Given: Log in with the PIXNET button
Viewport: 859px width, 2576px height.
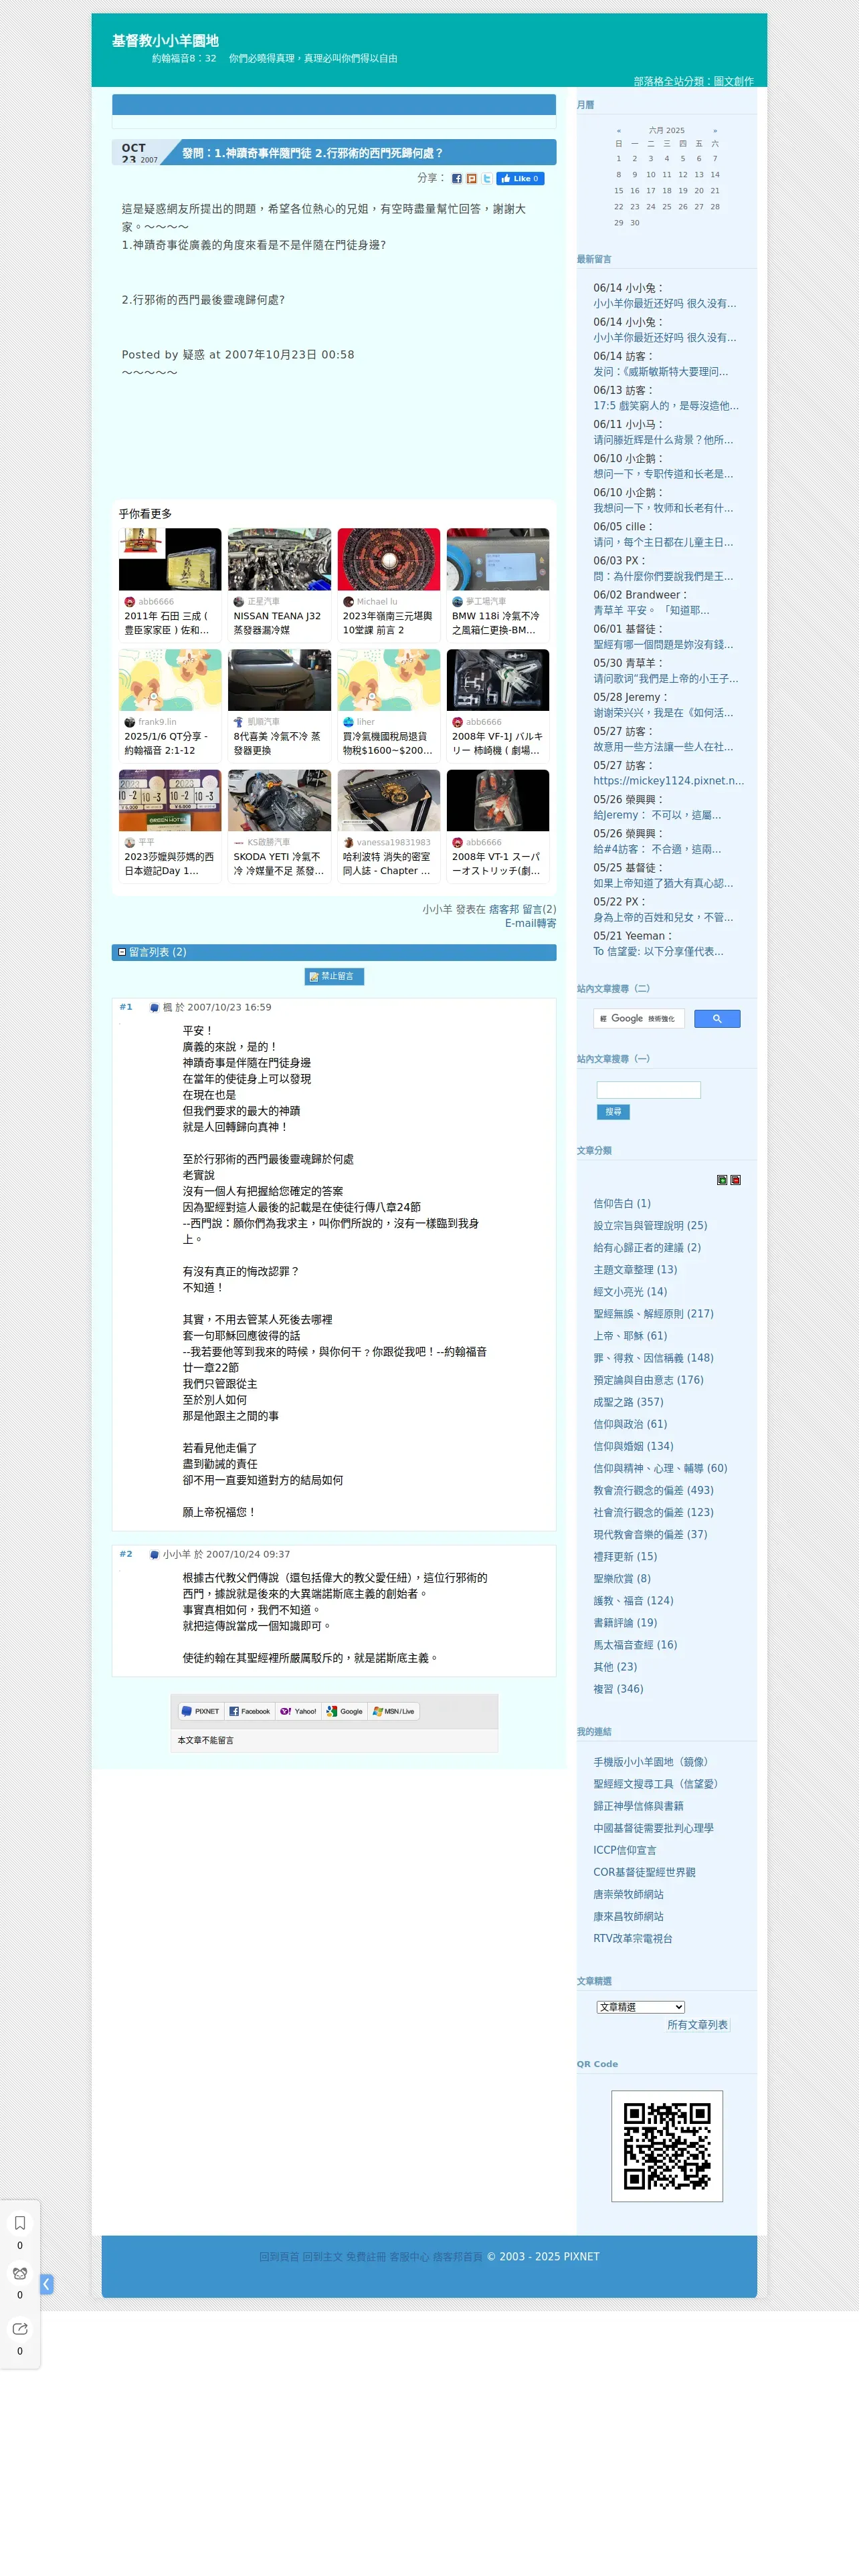Looking at the screenshot, I should coord(200,1711).
